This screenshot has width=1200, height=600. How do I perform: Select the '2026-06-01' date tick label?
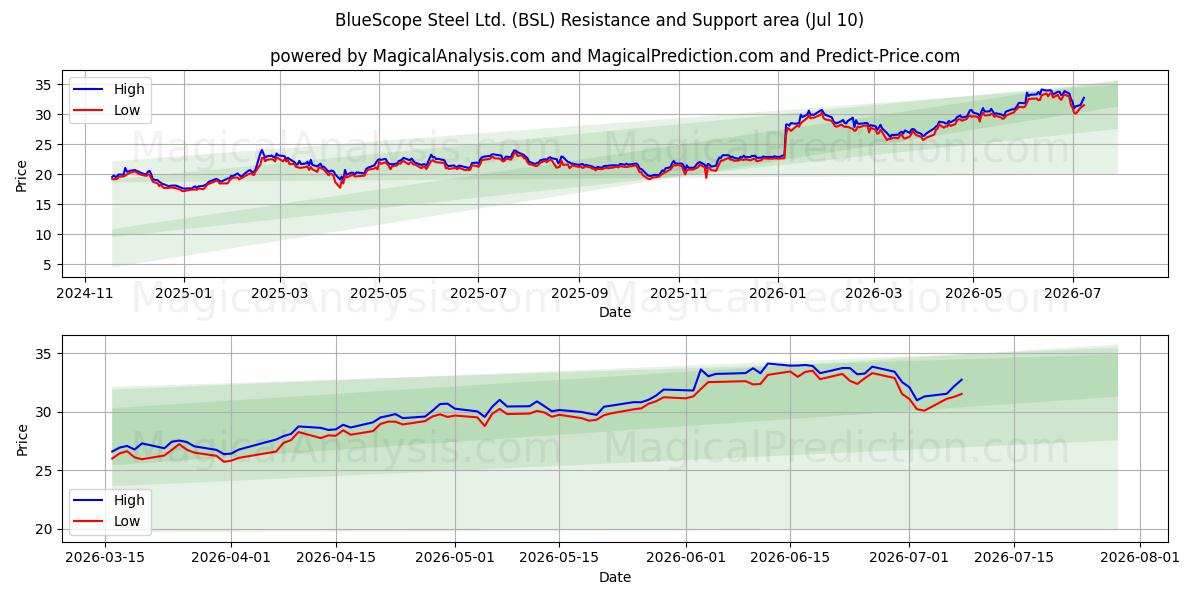point(687,559)
